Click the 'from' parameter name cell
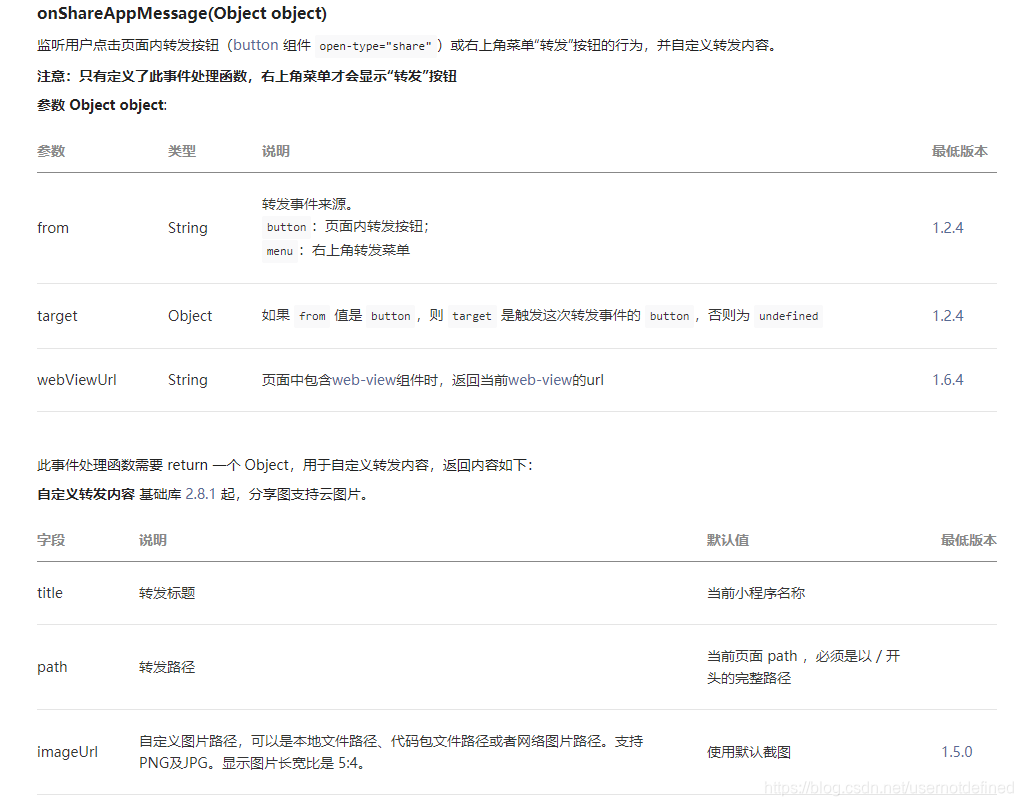The height and width of the screenshot is (806, 1023). [x=53, y=228]
